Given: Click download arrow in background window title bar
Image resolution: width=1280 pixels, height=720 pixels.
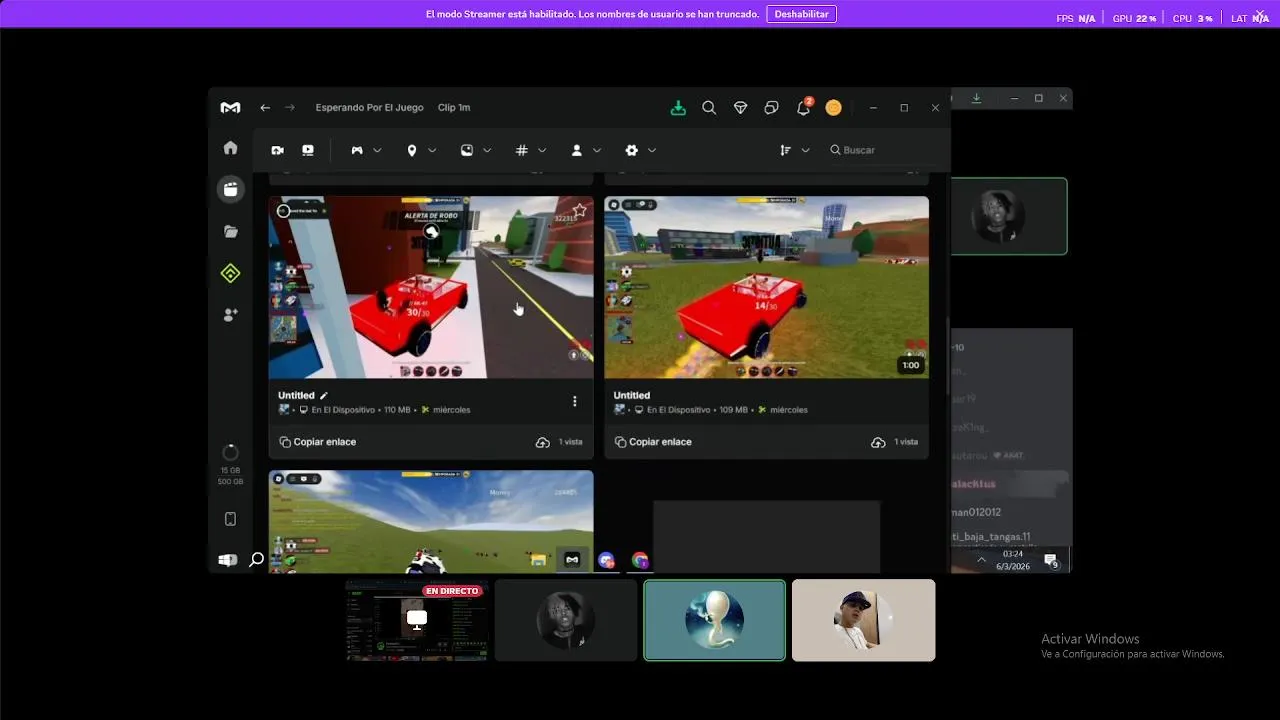Looking at the screenshot, I should [x=976, y=98].
